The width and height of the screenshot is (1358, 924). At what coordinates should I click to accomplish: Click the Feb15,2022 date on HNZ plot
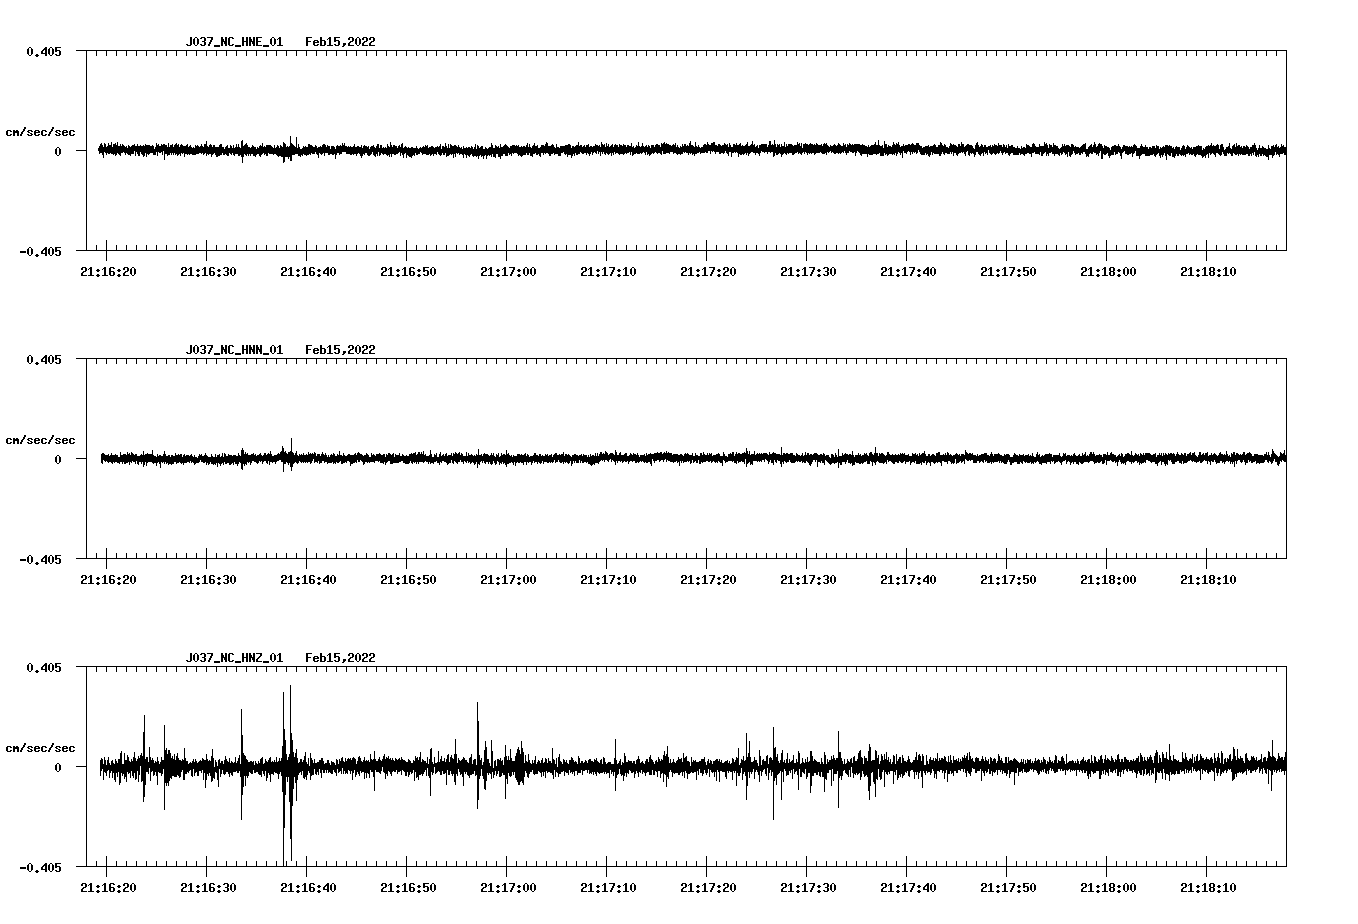pos(340,658)
